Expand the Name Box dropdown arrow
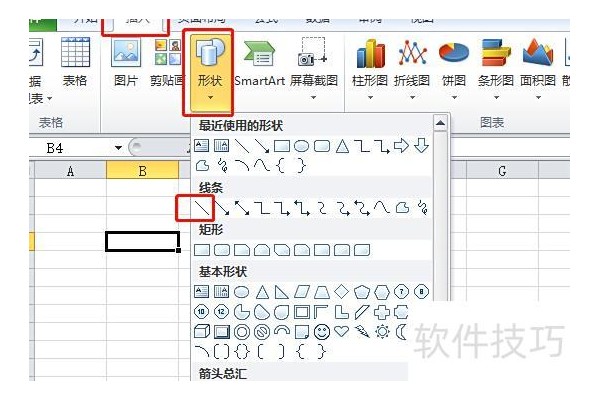The height and width of the screenshot is (400, 600). [x=118, y=148]
